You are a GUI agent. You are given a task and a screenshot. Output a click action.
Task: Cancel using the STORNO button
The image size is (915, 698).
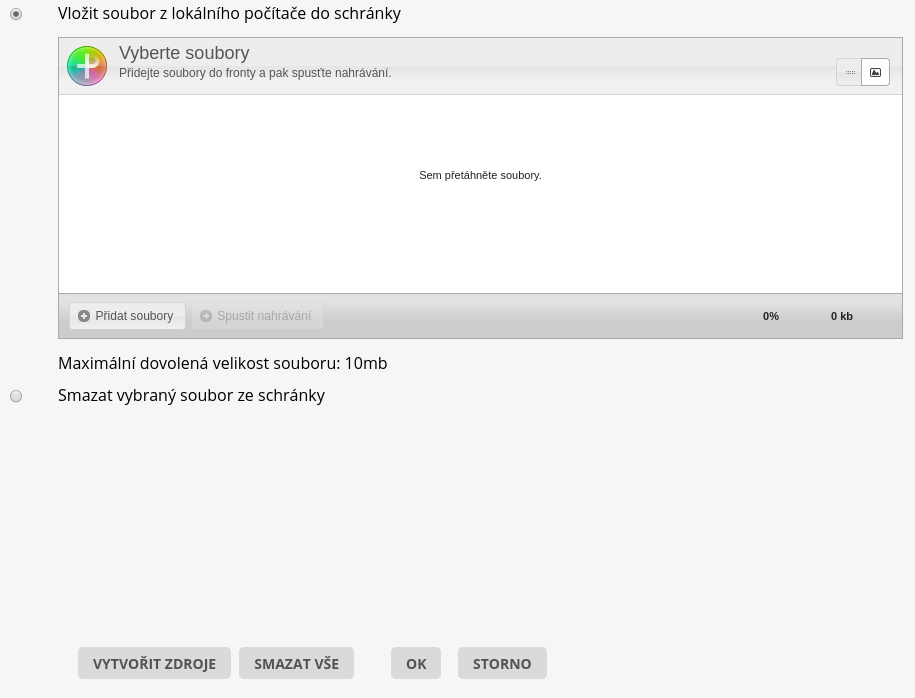502,663
